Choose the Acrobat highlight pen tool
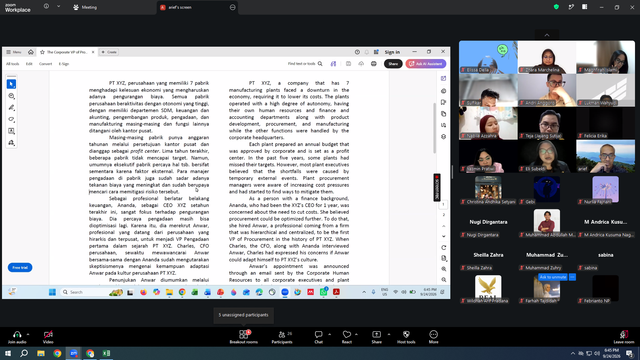Image resolution: width=640 pixels, height=360 pixels. (x=11, y=108)
